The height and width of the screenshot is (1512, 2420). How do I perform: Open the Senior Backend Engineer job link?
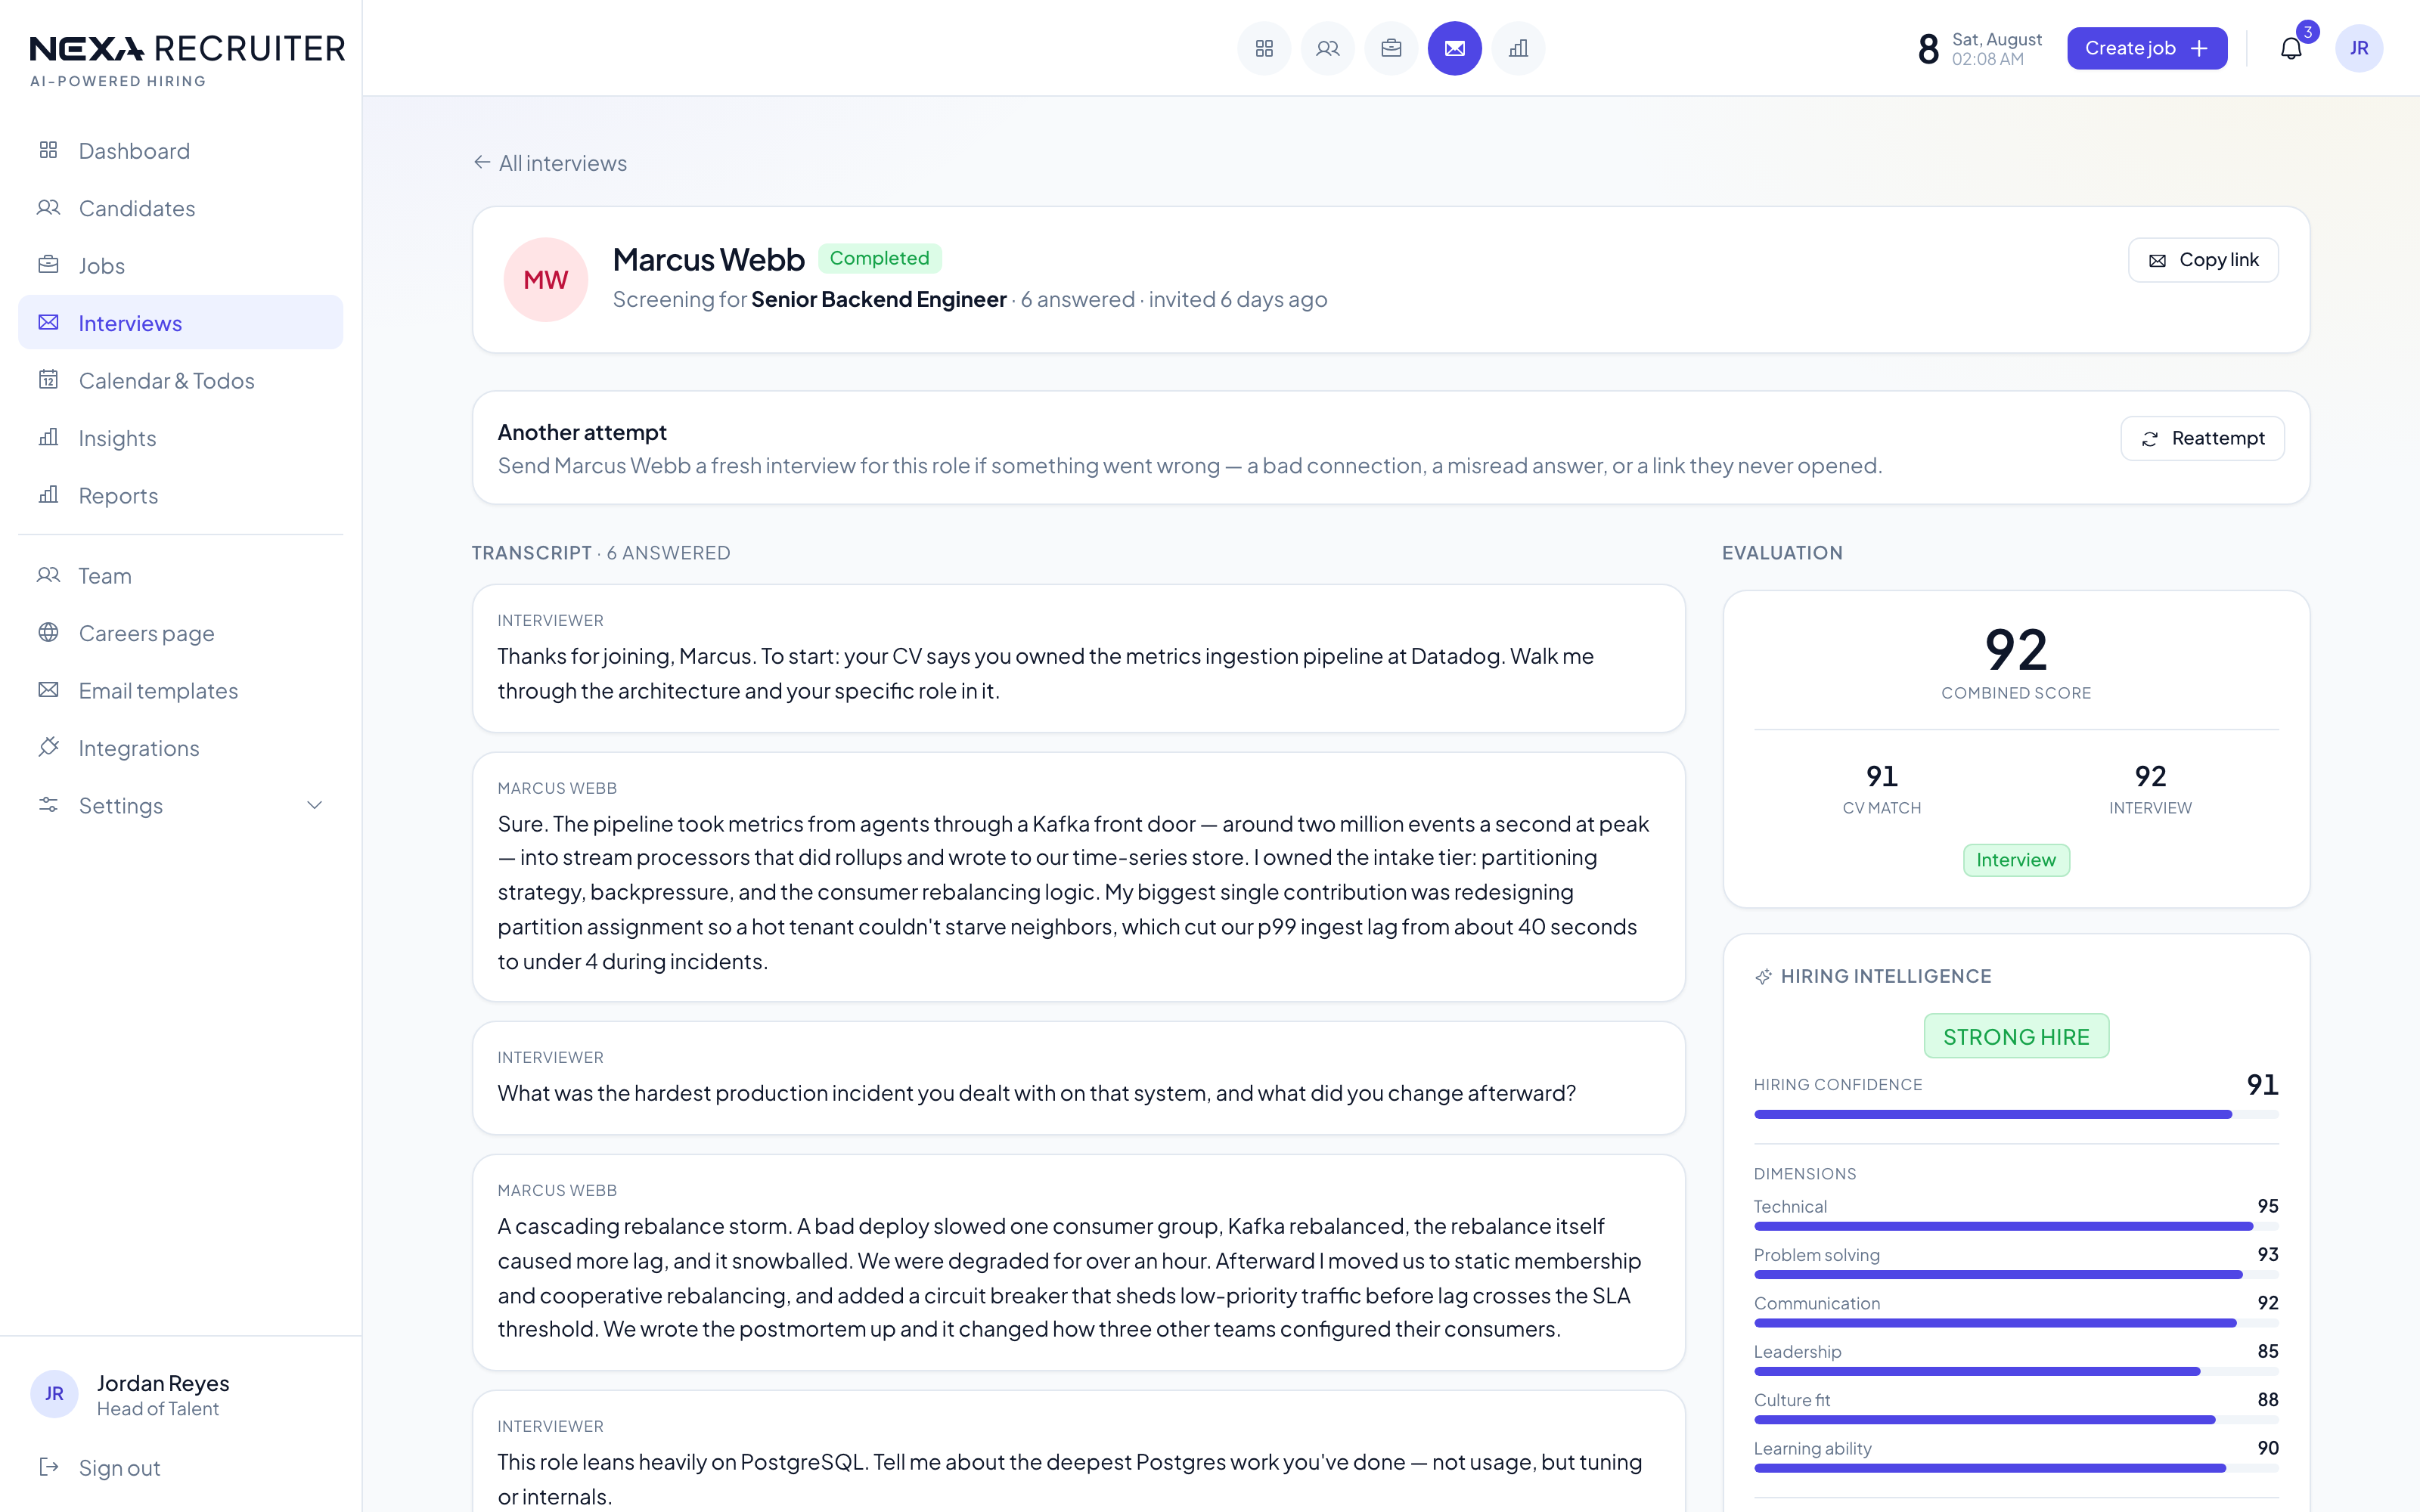878,299
